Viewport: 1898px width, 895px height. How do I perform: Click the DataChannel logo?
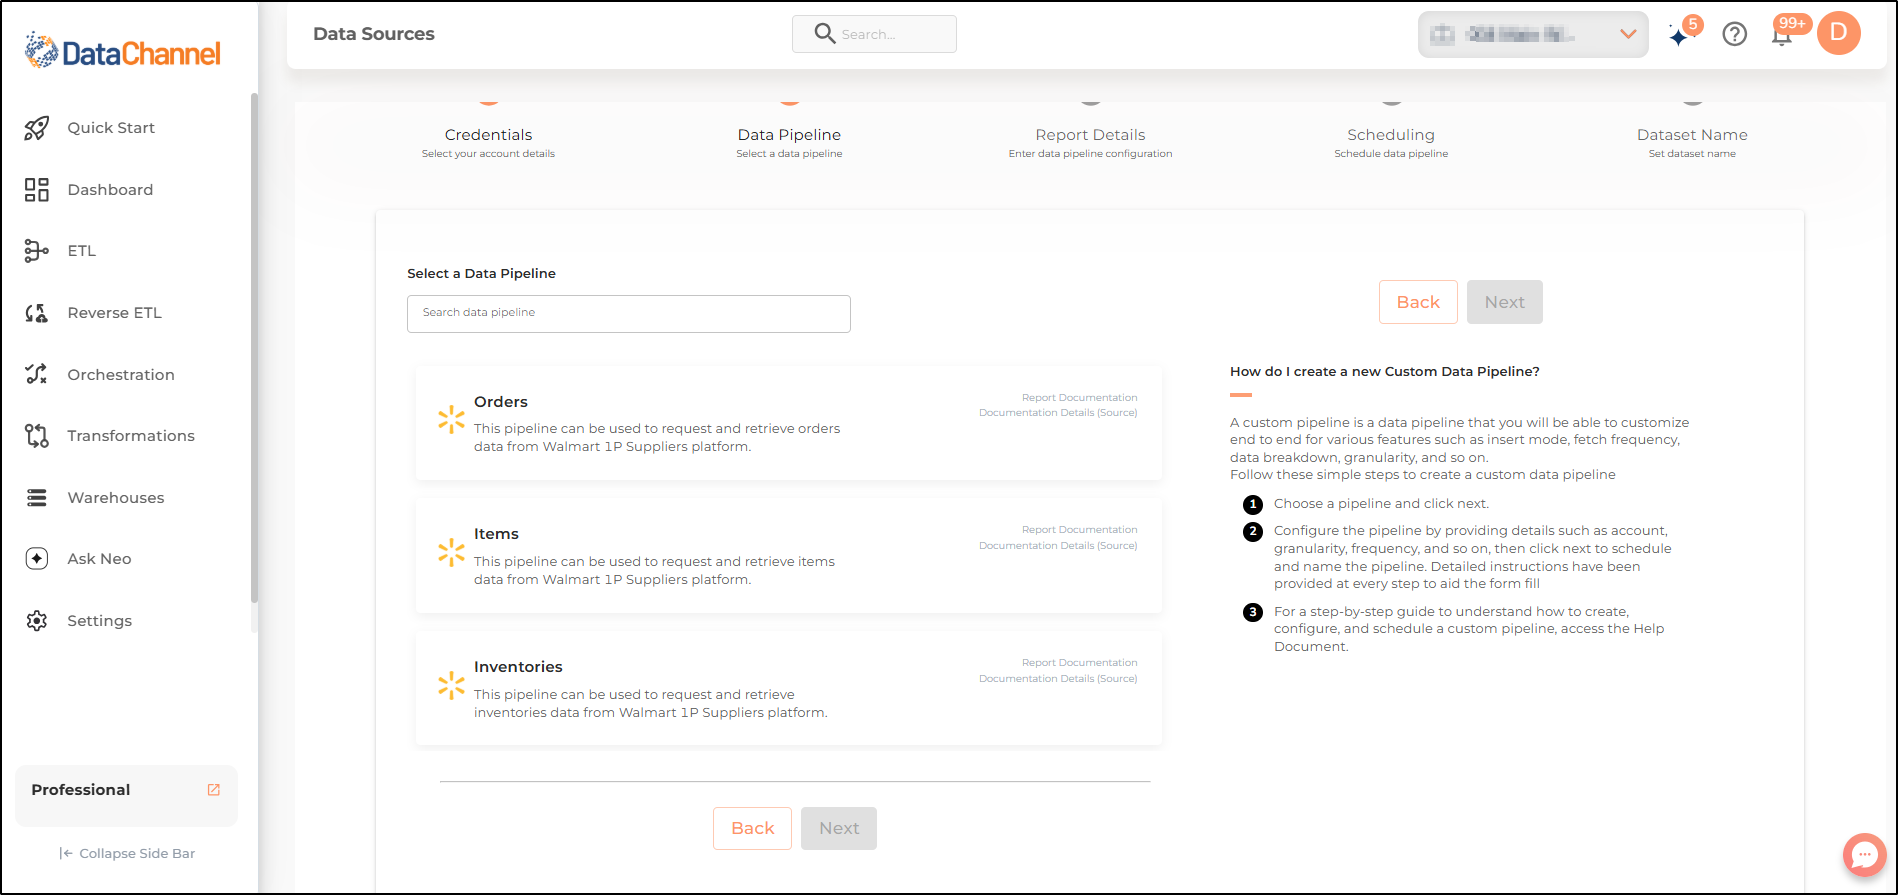[x=122, y=51]
